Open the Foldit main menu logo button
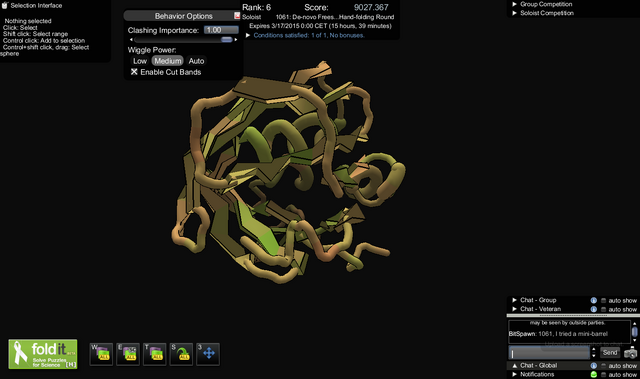Viewport: 640px width, 379px height. (43, 354)
